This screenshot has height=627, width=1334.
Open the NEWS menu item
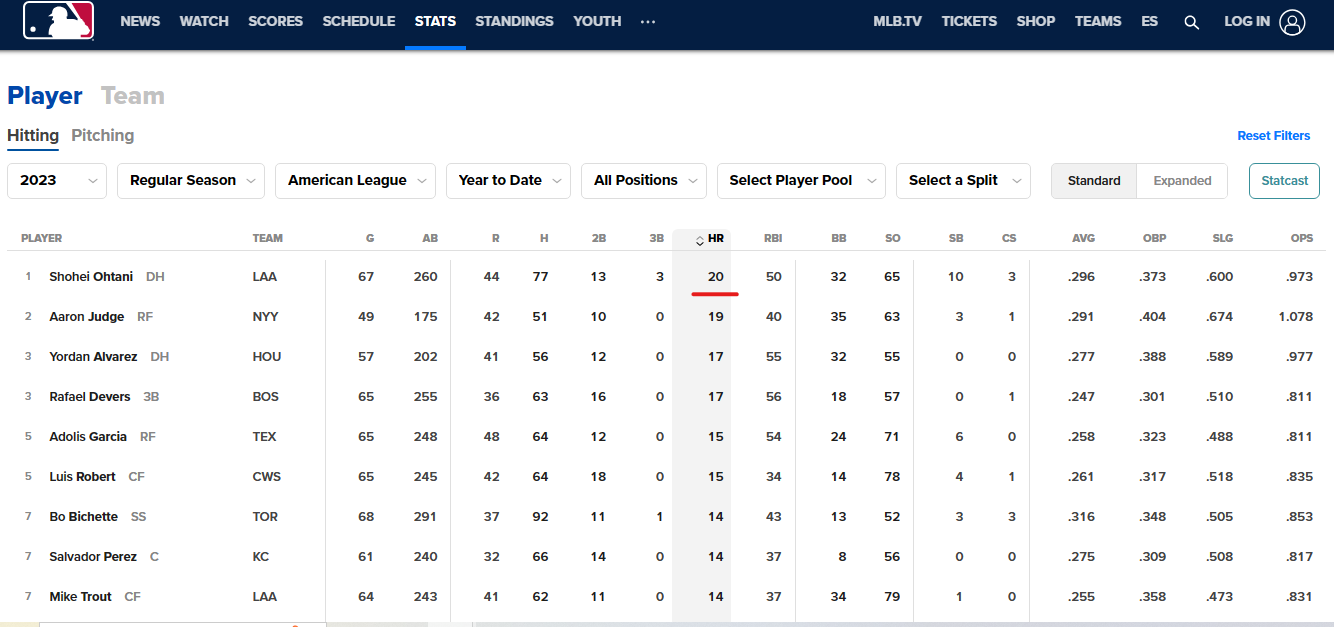(140, 21)
